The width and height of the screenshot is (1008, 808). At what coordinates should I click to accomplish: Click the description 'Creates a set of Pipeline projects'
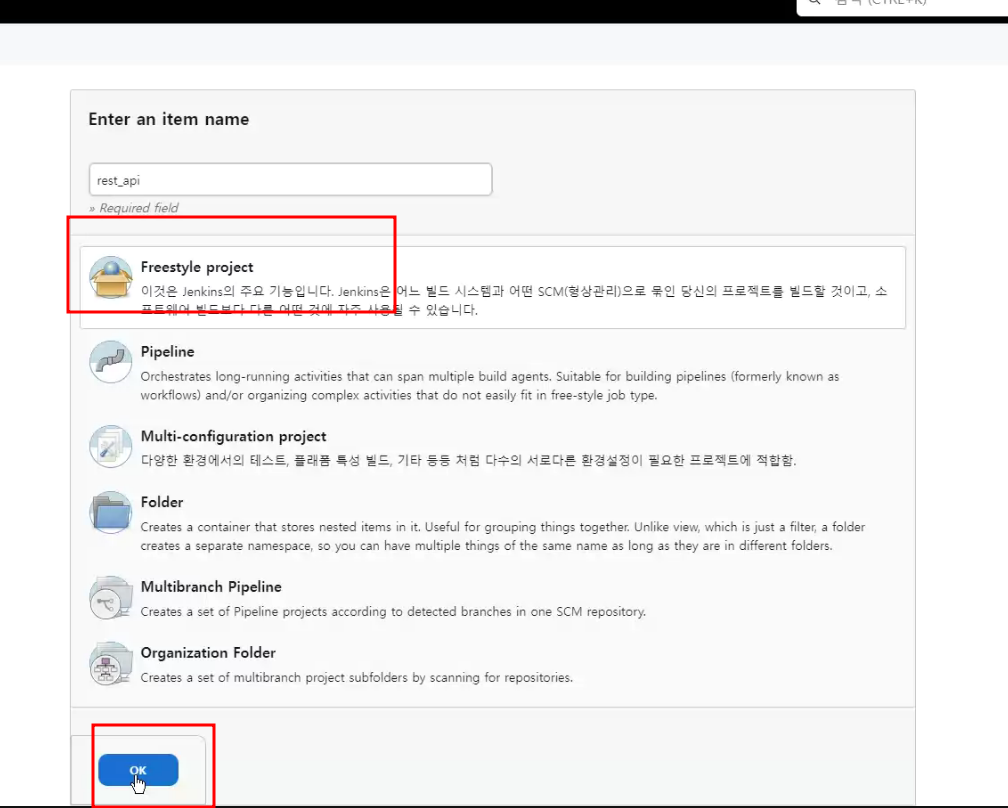[x=393, y=611]
